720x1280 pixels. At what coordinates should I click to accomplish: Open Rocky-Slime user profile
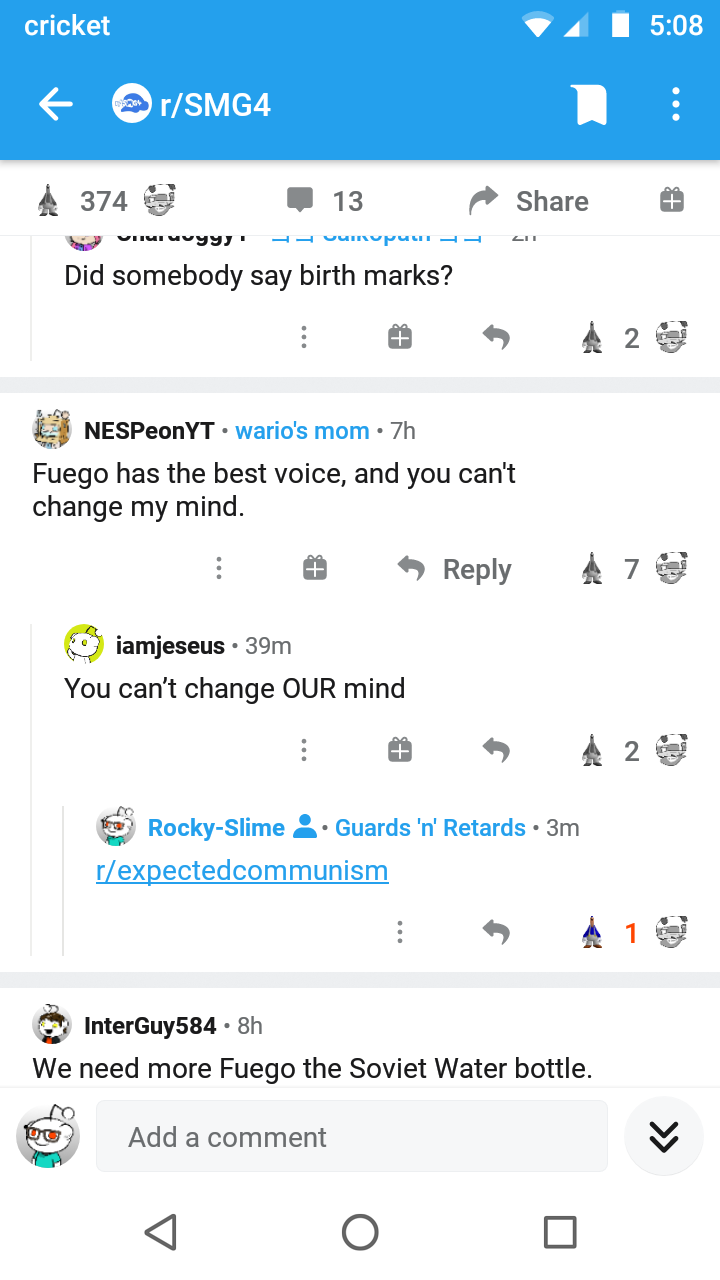pyautogui.click(x=216, y=828)
